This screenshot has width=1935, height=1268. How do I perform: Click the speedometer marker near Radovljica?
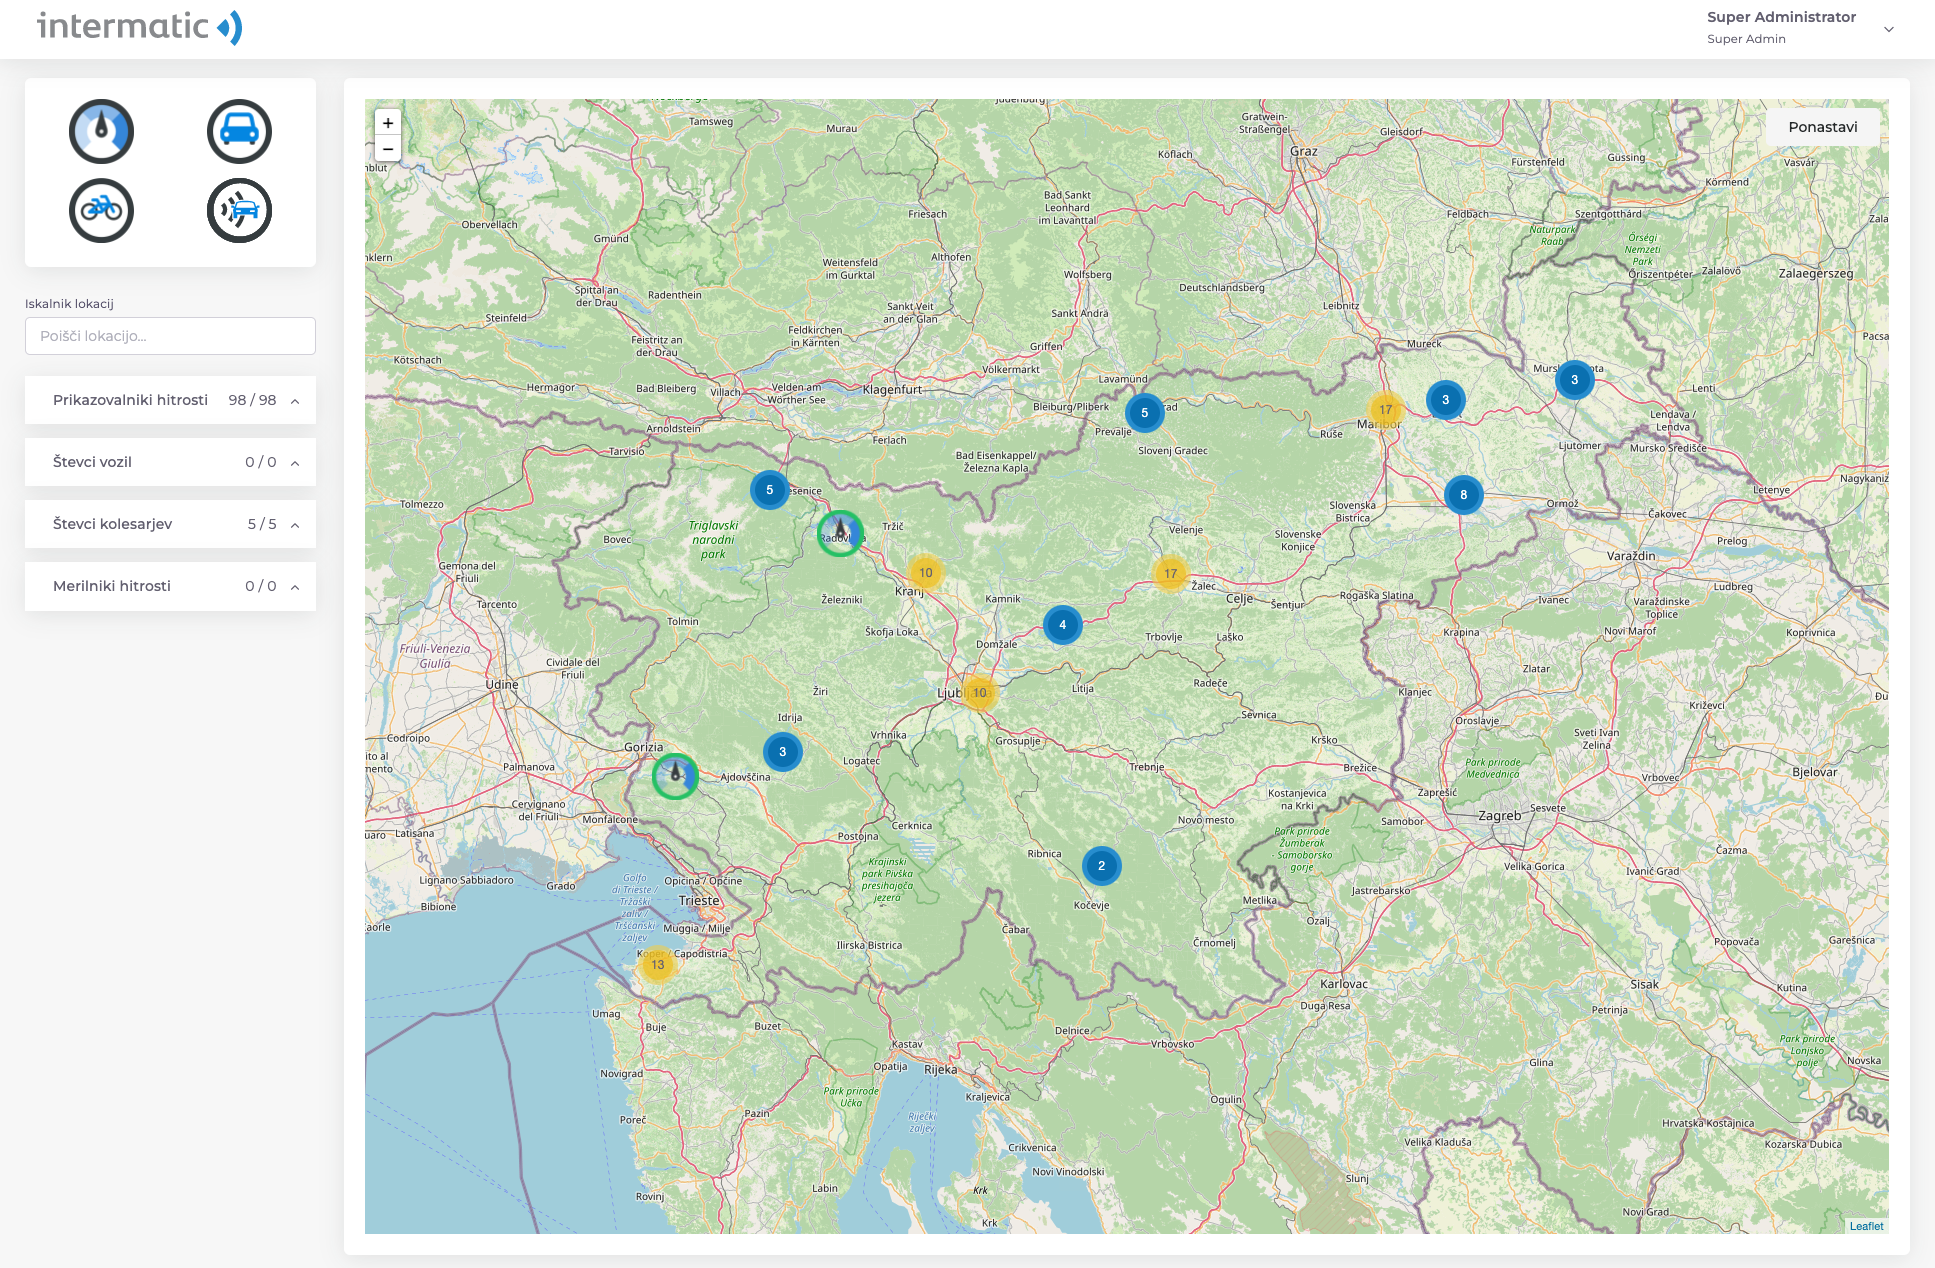(x=840, y=533)
